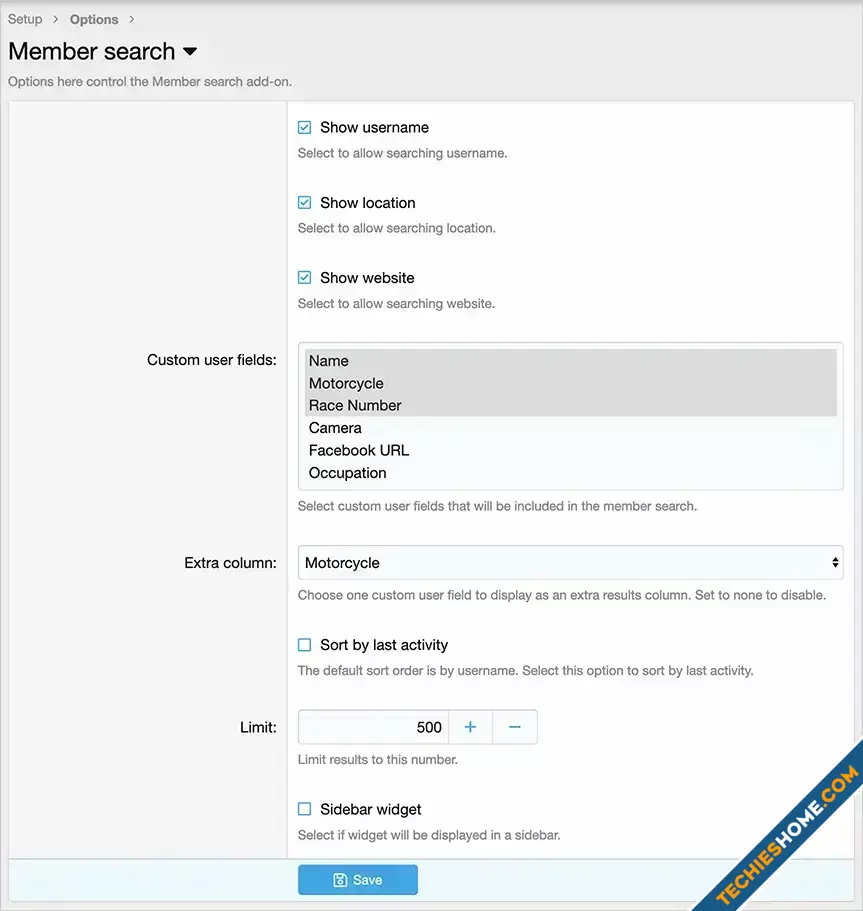This screenshot has width=863, height=911.
Task: Enable the Sidebar widget checkbox
Action: pyautogui.click(x=305, y=809)
